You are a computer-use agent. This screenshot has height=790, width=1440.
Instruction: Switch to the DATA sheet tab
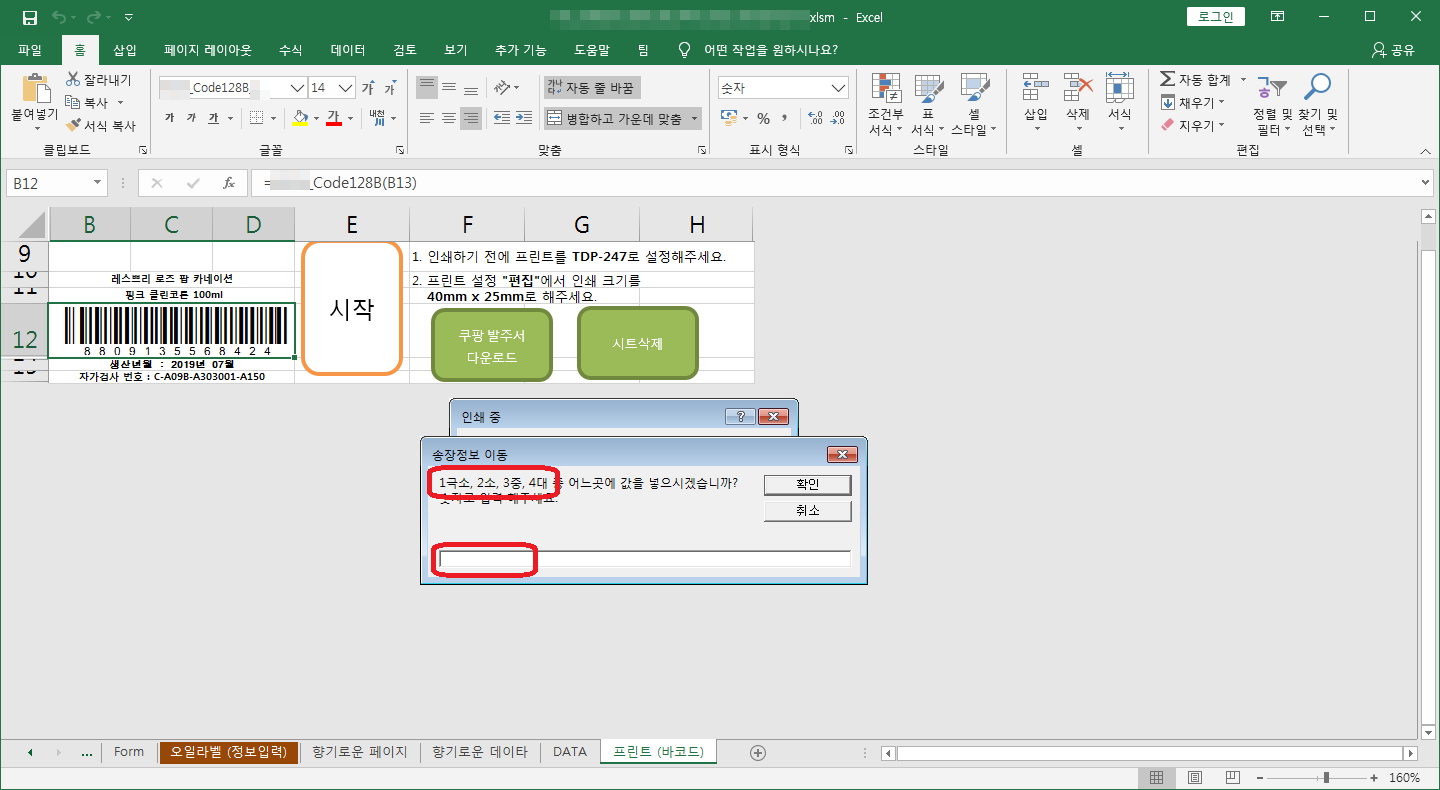pos(570,752)
